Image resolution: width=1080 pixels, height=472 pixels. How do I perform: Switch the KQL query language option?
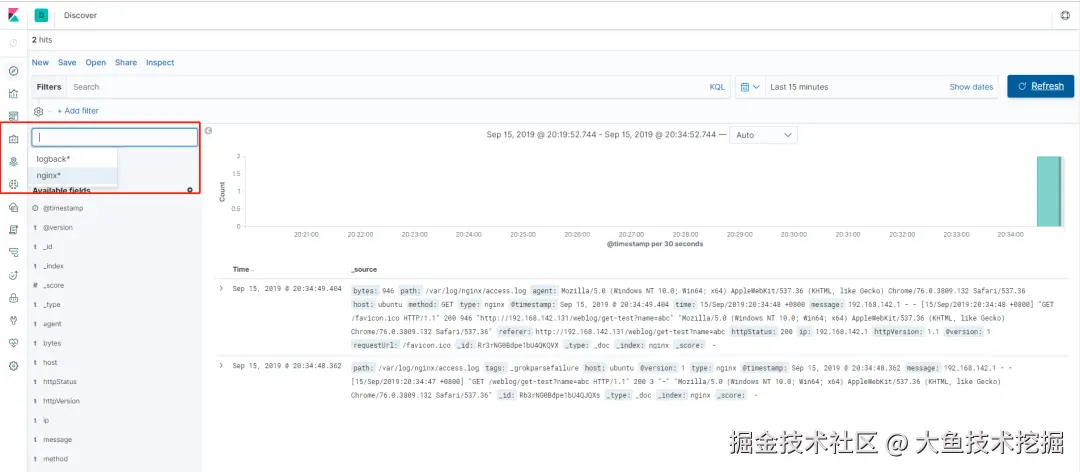tap(717, 88)
